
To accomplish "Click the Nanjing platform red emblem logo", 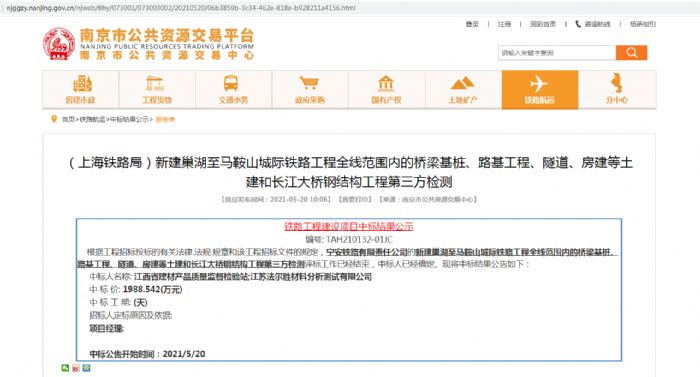I will [x=59, y=44].
